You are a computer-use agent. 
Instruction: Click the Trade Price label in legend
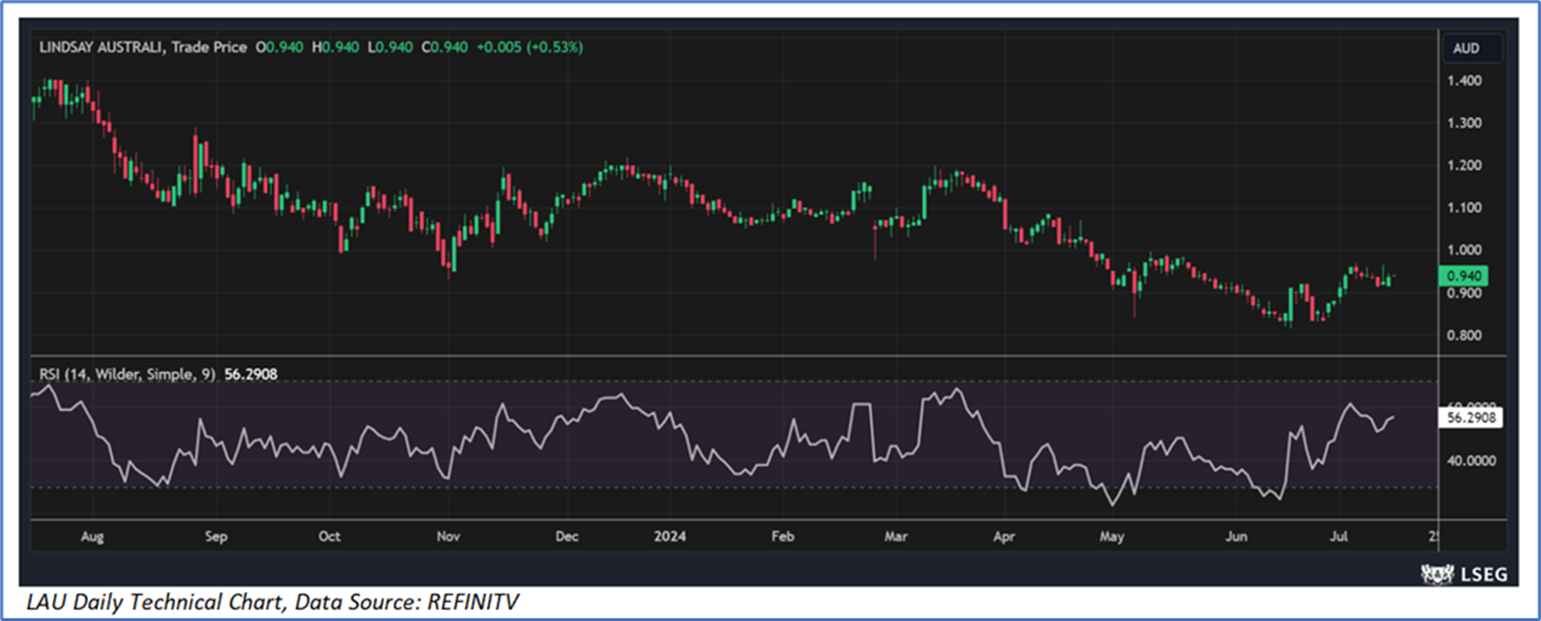(x=211, y=47)
